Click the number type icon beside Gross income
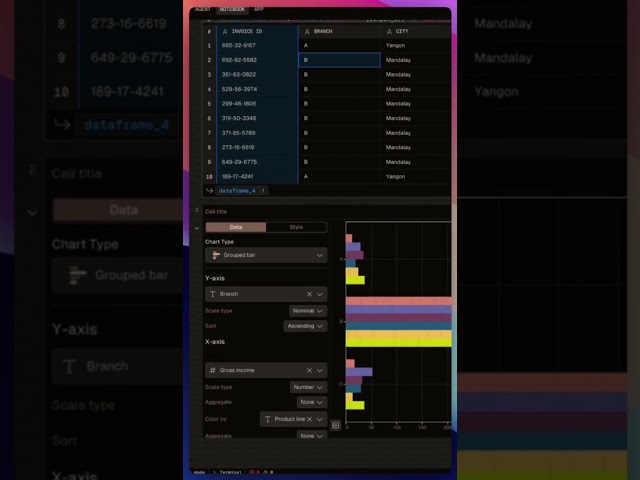Viewport: 640px width, 480px height. point(213,370)
